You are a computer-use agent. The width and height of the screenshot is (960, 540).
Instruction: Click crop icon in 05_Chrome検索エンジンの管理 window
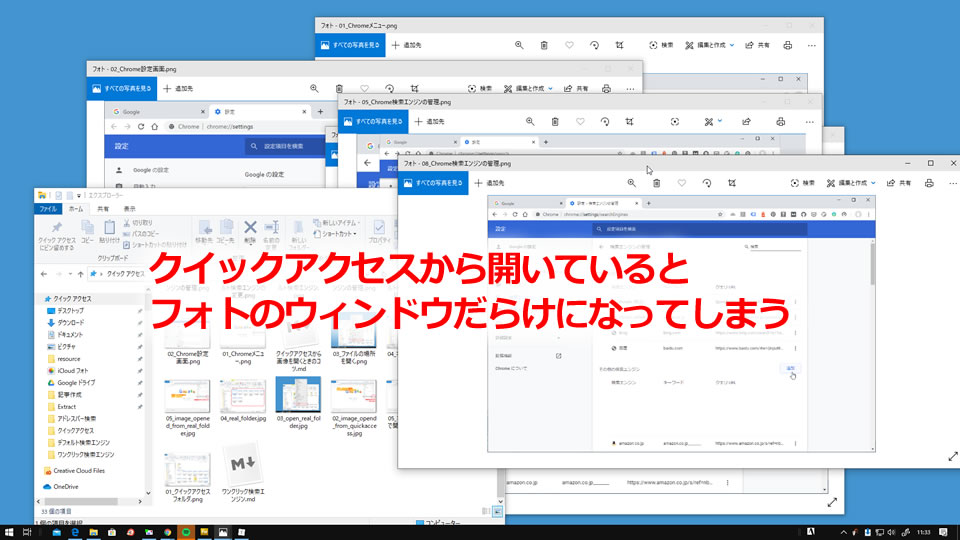(629, 121)
